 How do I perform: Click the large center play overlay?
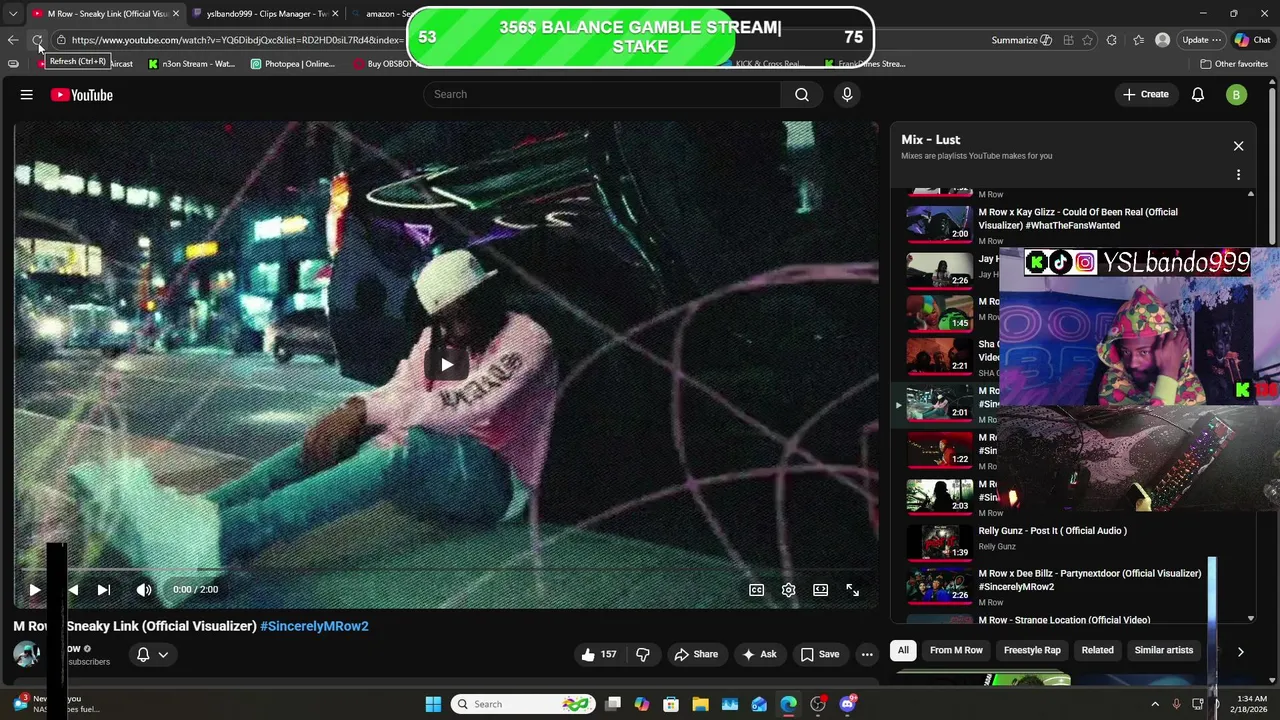pos(446,365)
